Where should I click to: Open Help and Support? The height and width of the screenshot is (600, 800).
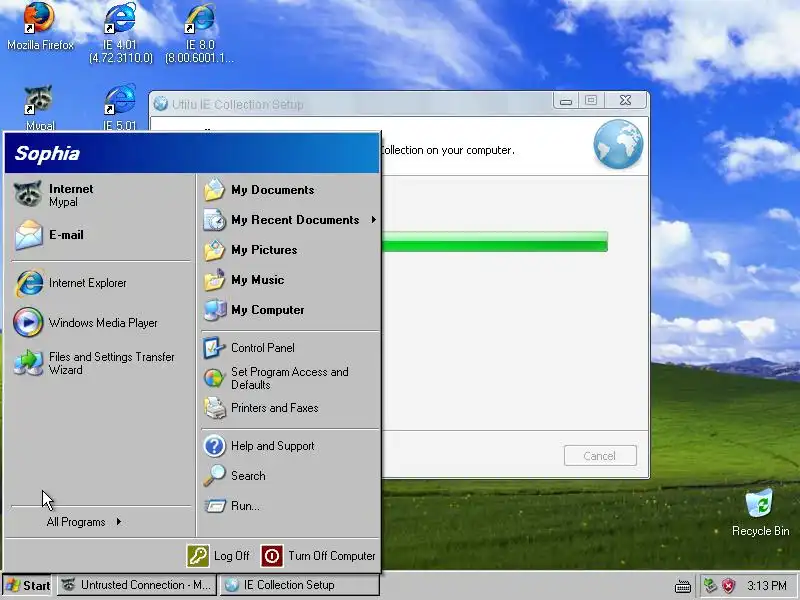(290, 446)
